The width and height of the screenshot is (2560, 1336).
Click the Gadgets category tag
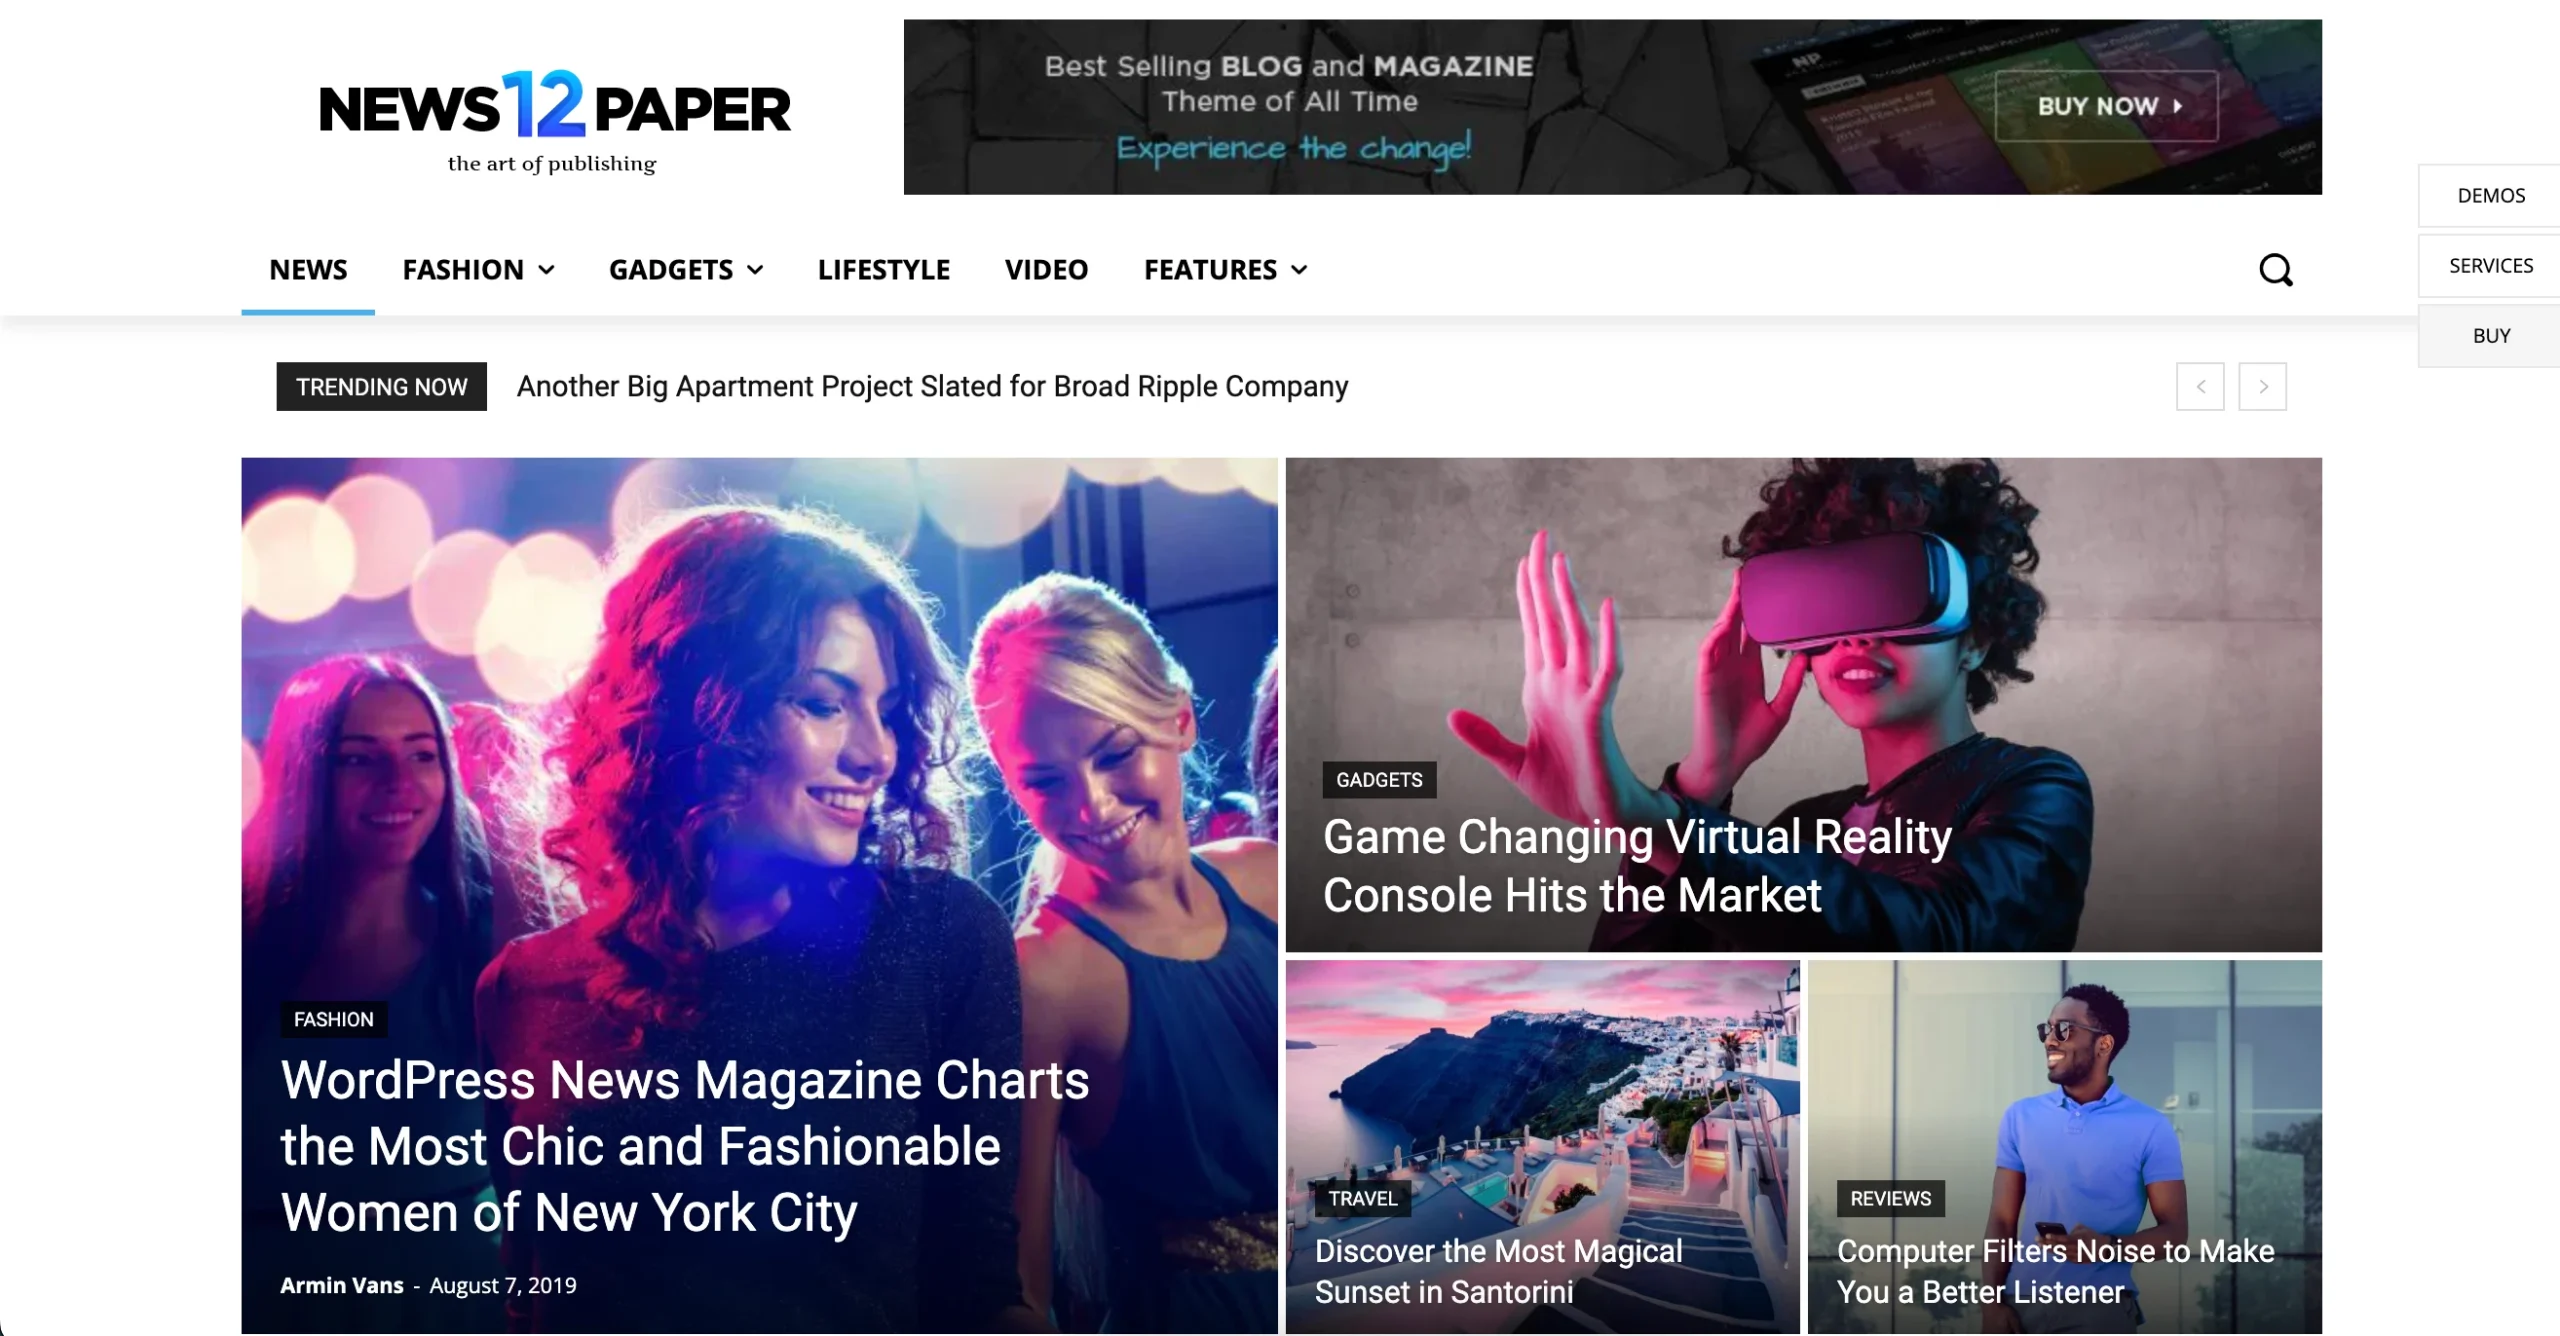point(1379,780)
